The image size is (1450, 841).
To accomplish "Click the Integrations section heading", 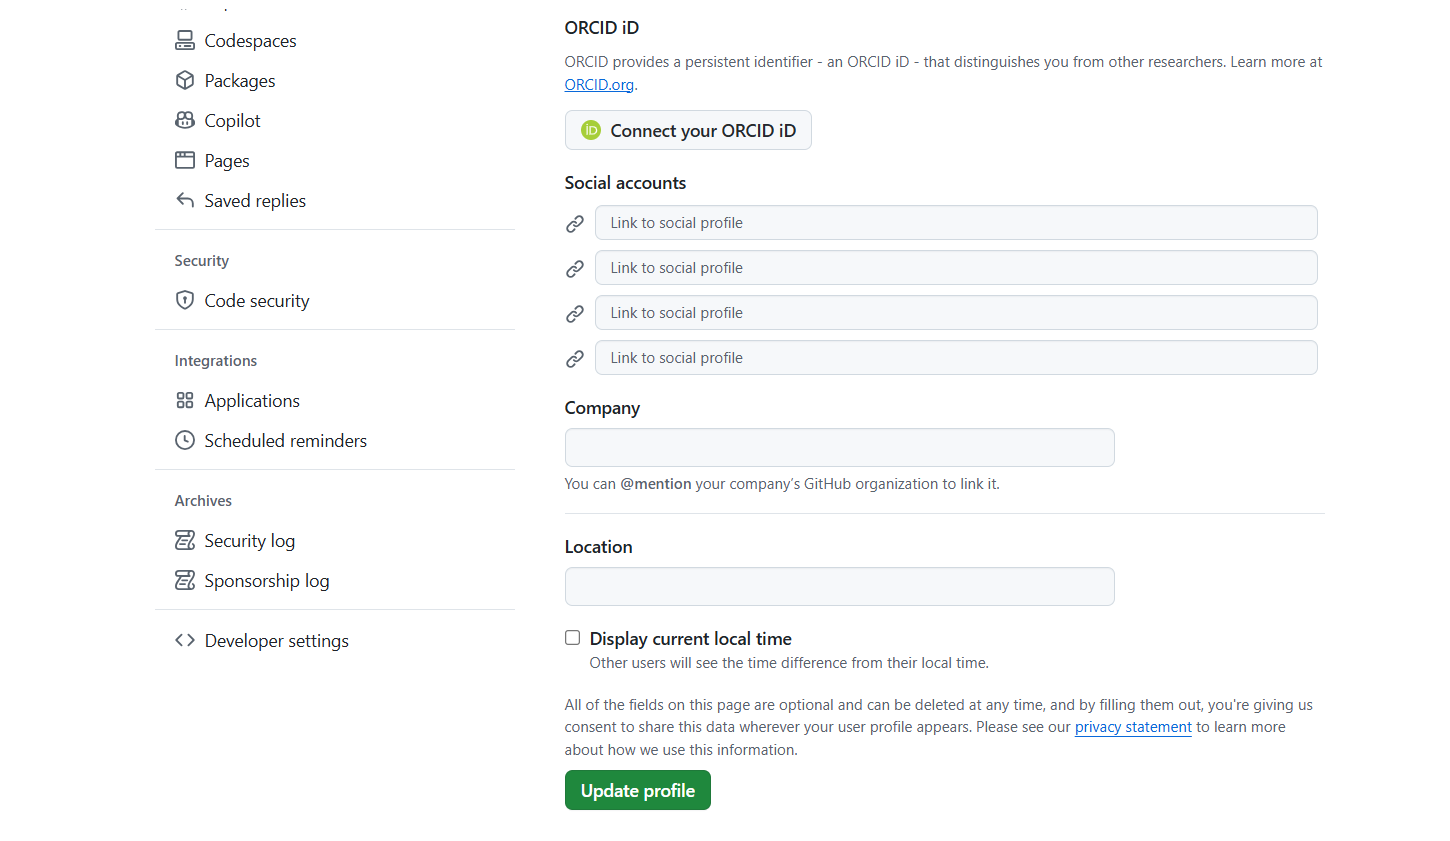I will (x=216, y=361).
